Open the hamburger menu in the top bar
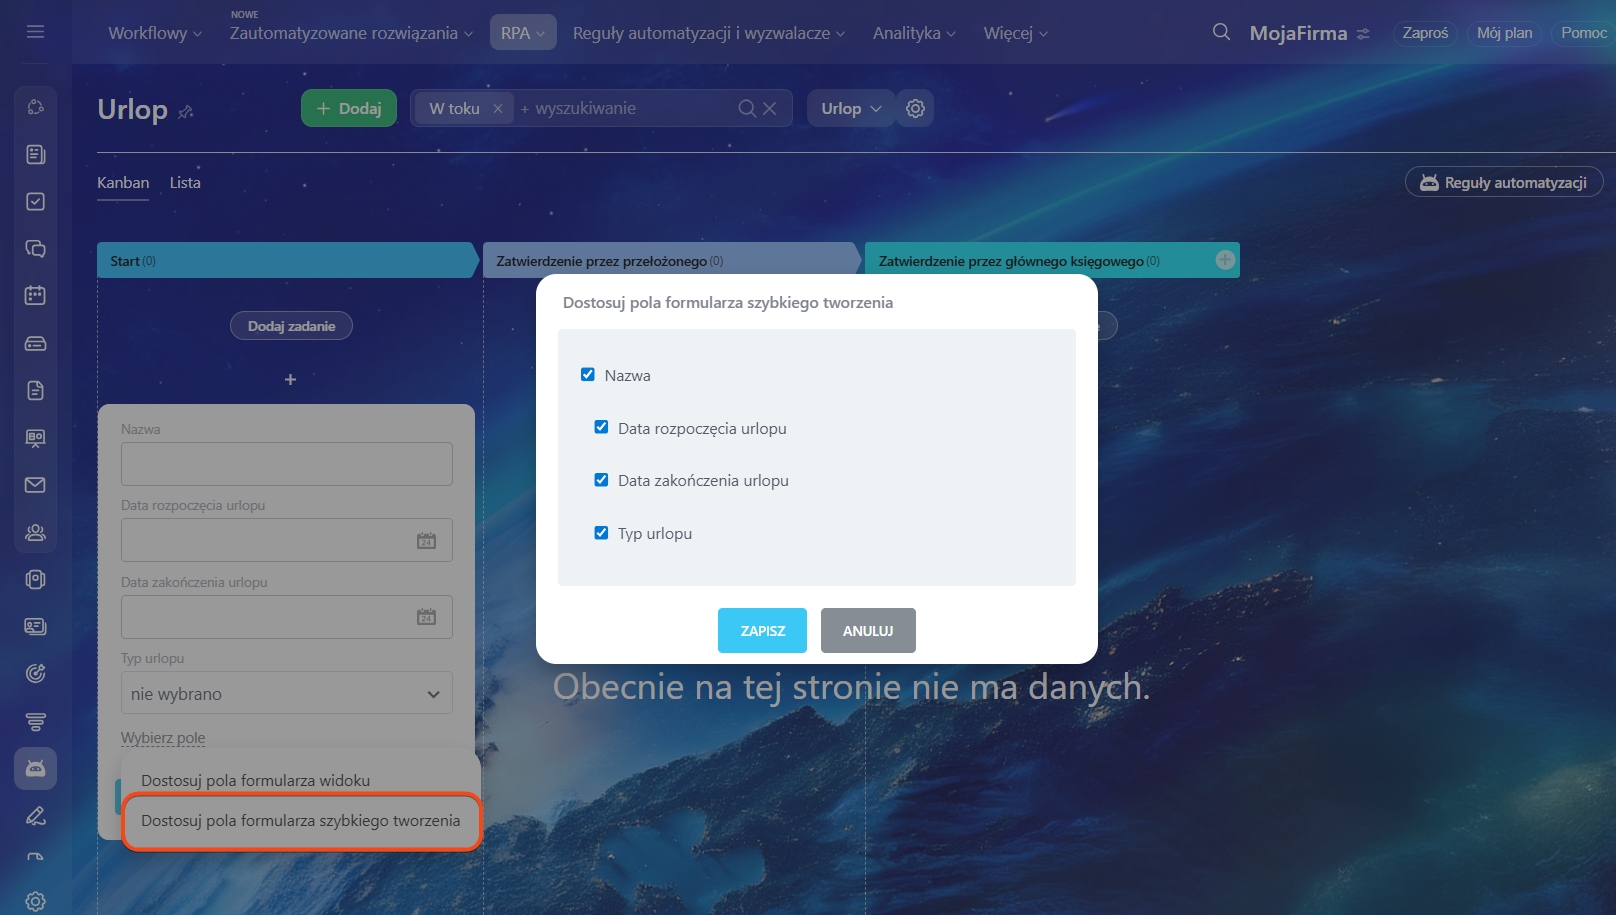The image size is (1616, 915). pyautogui.click(x=35, y=32)
